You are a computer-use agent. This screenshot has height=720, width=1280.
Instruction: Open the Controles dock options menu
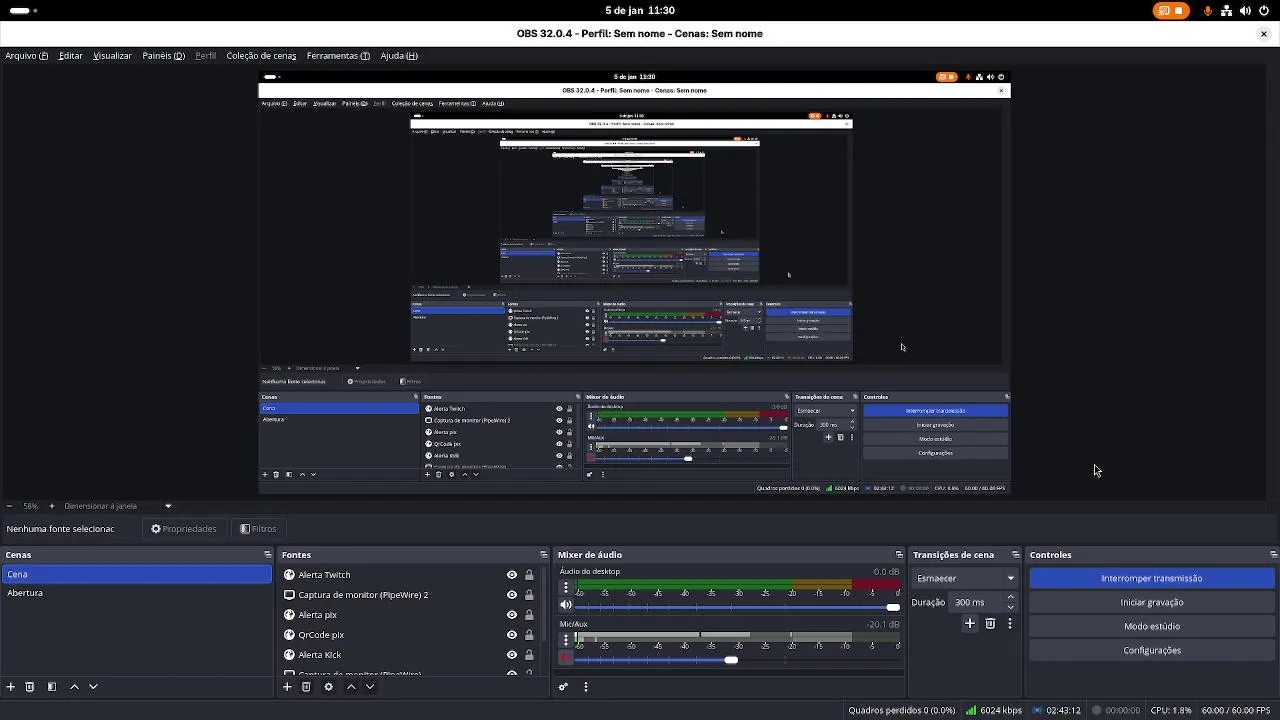point(1273,555)
